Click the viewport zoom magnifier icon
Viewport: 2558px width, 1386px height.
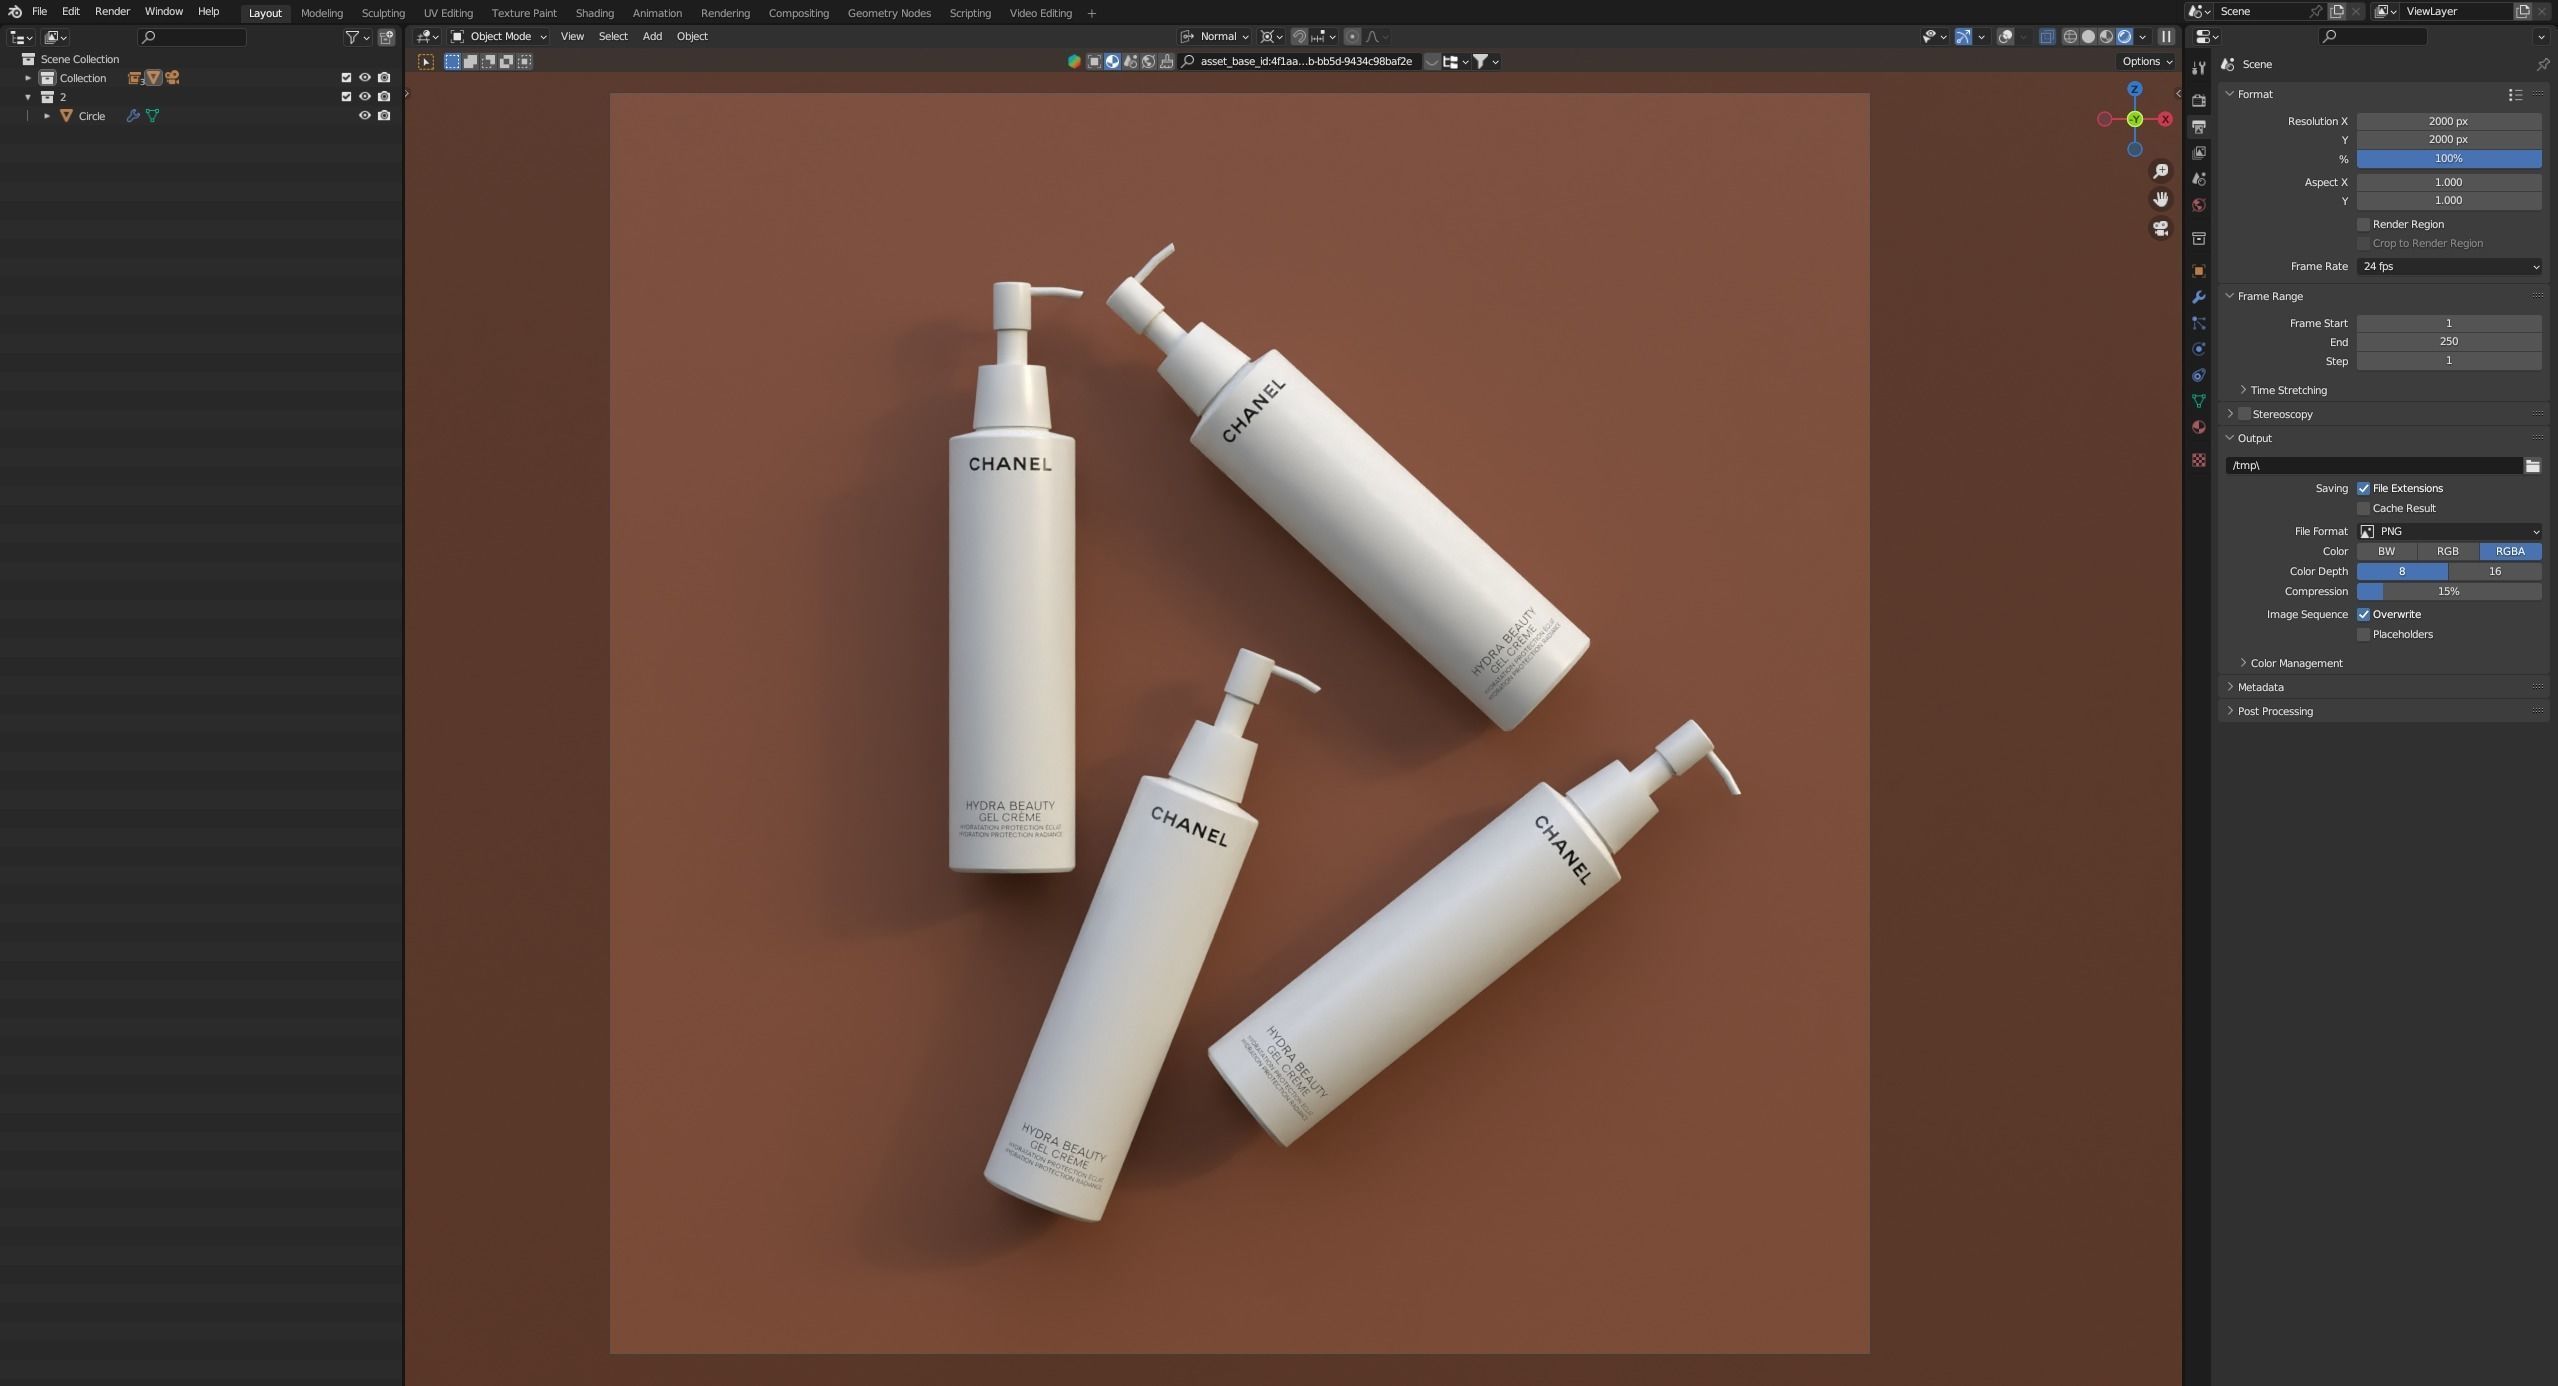click(2160, 171)
